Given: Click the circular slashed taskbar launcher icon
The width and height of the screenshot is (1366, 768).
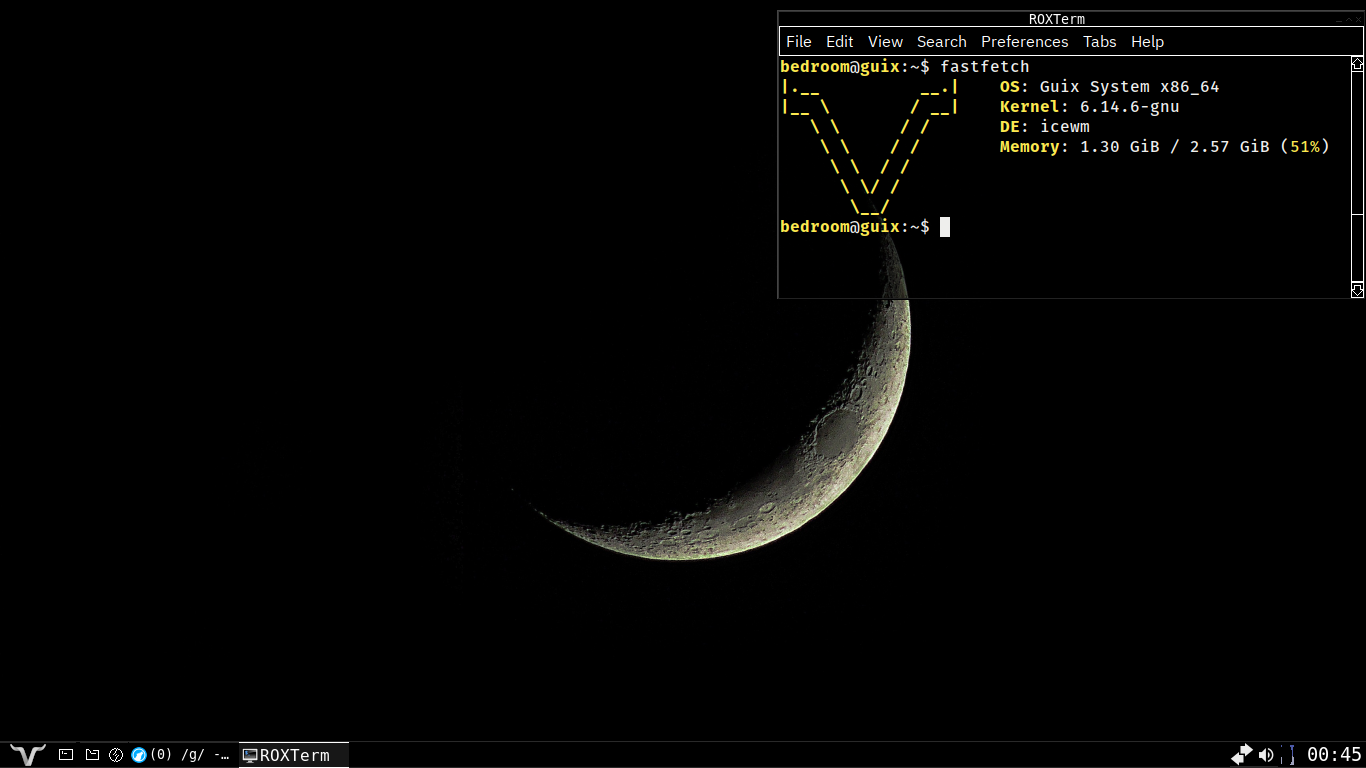Looking at the screenshot, I should point(116,755).
